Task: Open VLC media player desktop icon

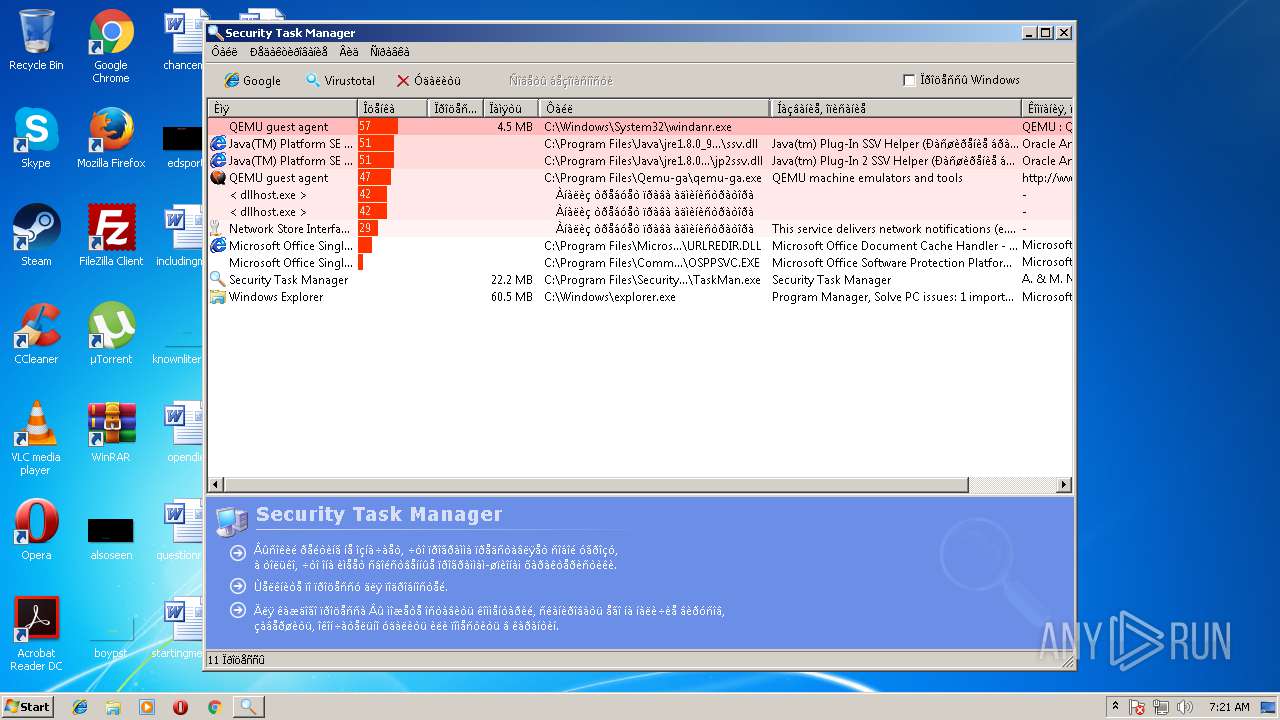Action: (36, 438)
